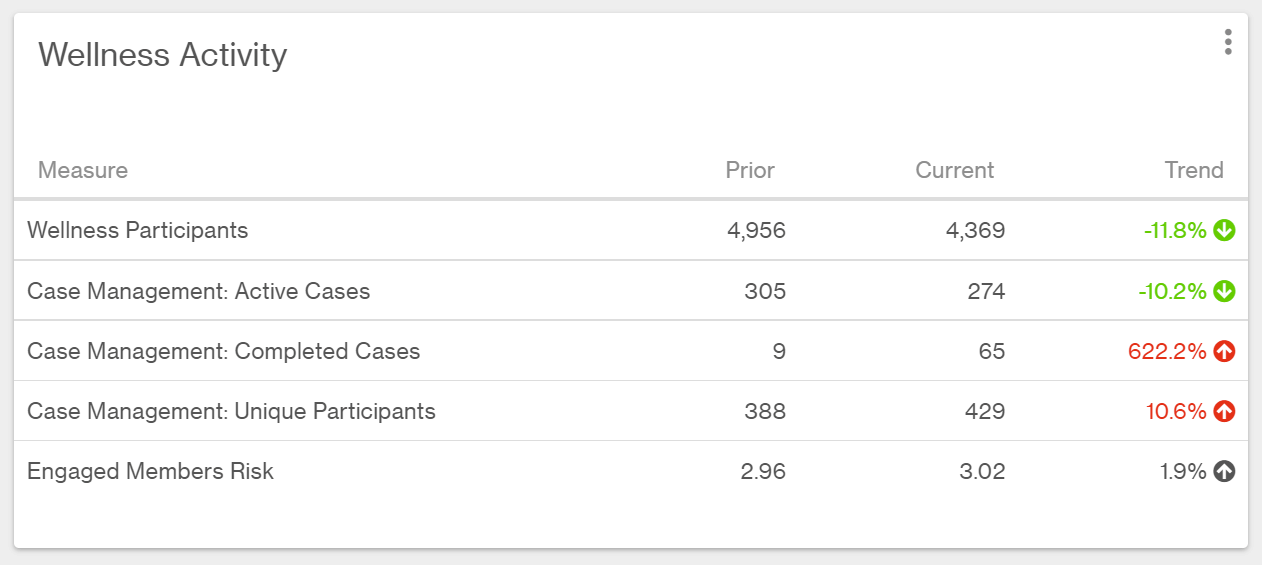Image resolution: width=1262 pixels, height=565 pixels.
Task: Click Engaged Members Risk gray up arrow
Action: (x=1224, y=472)
